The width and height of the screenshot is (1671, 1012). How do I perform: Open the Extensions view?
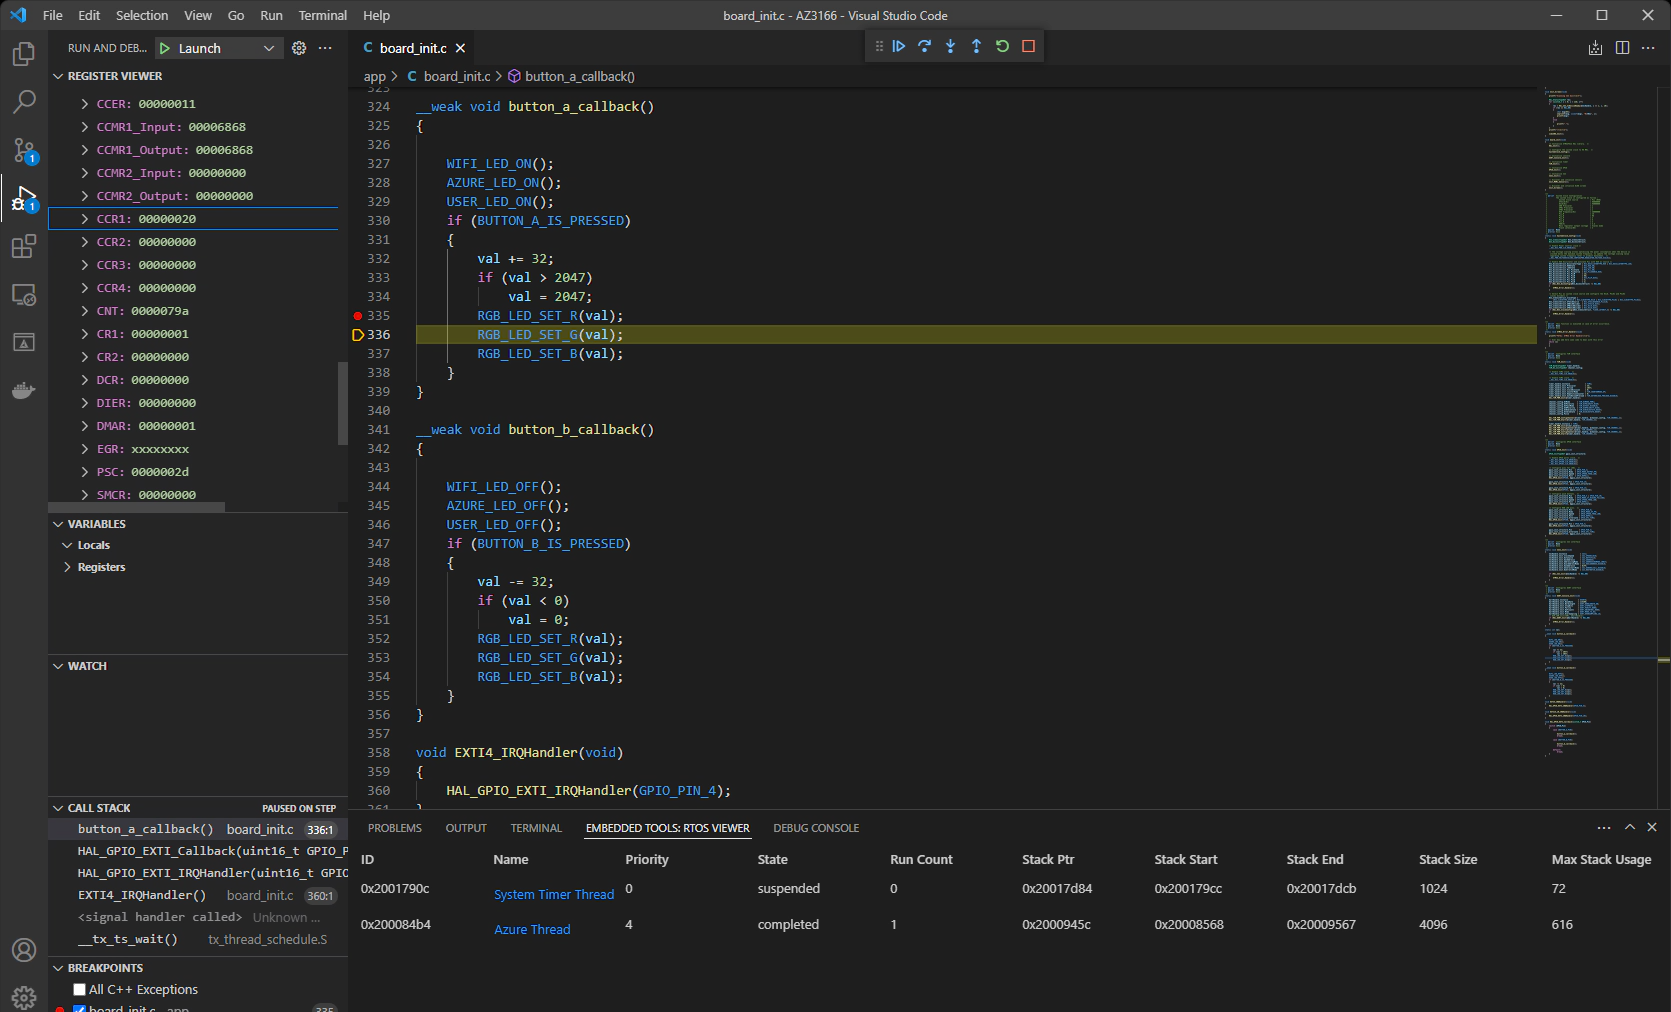[24, 246]
